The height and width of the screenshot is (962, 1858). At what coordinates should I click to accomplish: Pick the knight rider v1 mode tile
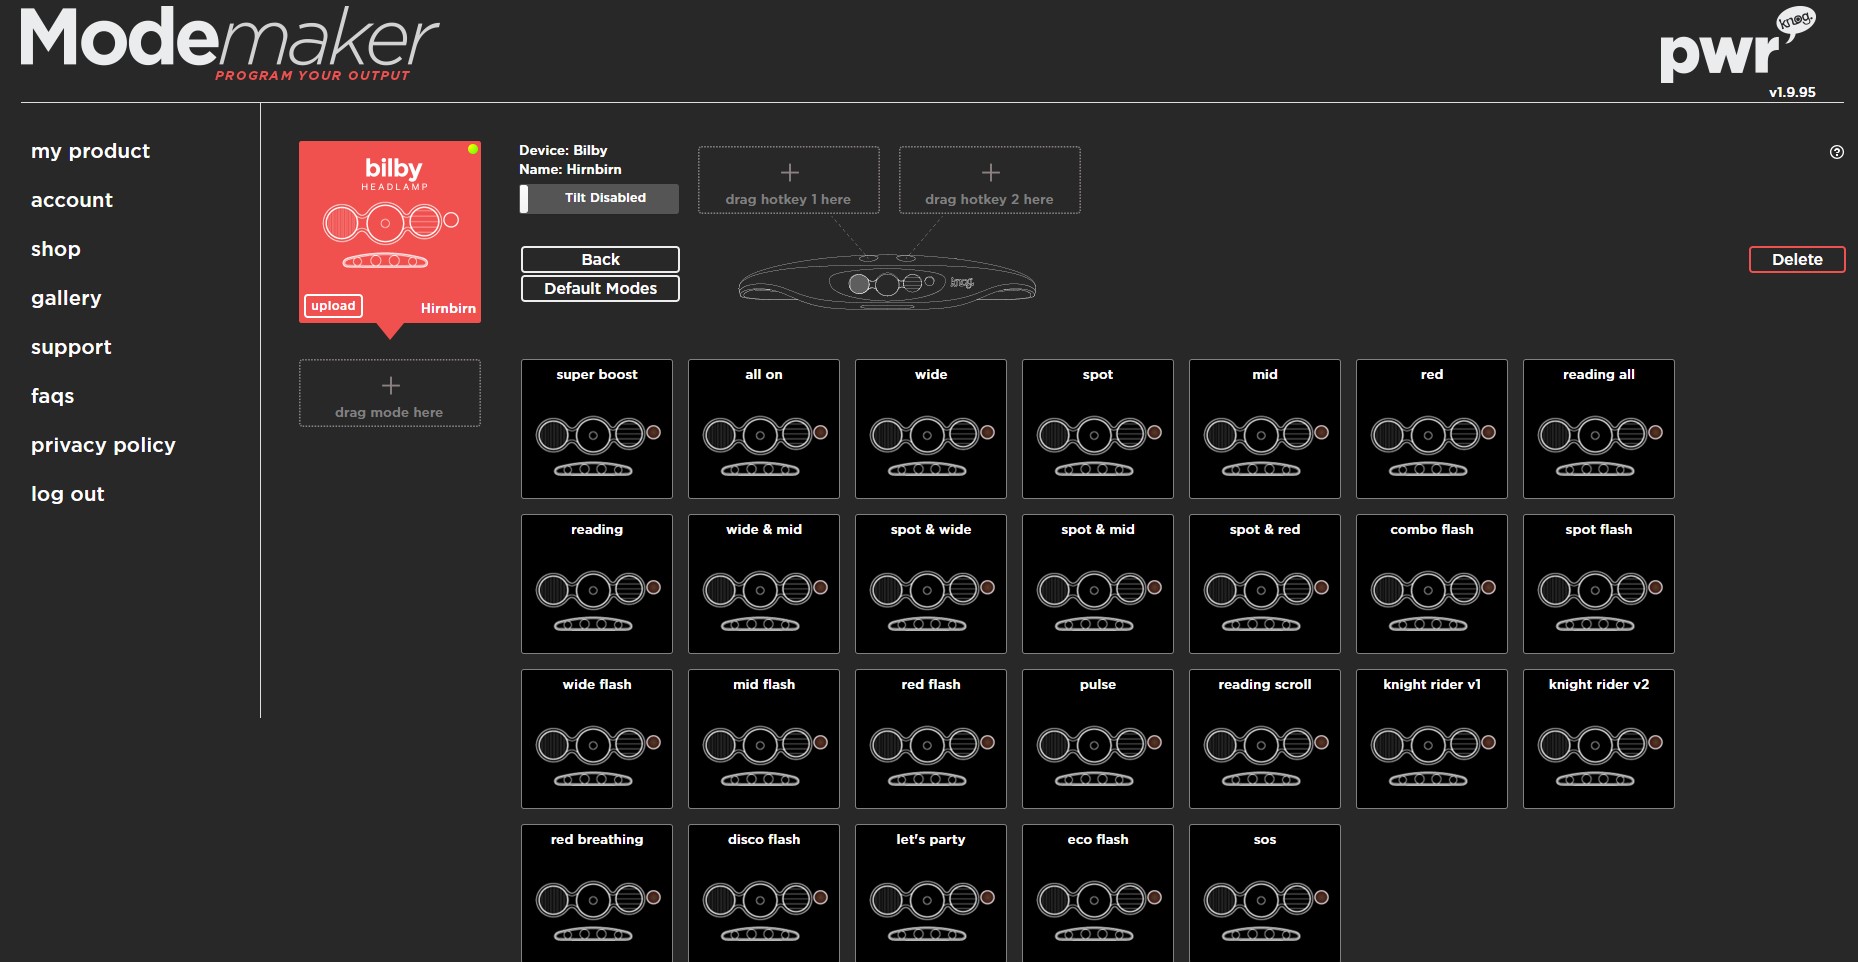click(1432, 739)
